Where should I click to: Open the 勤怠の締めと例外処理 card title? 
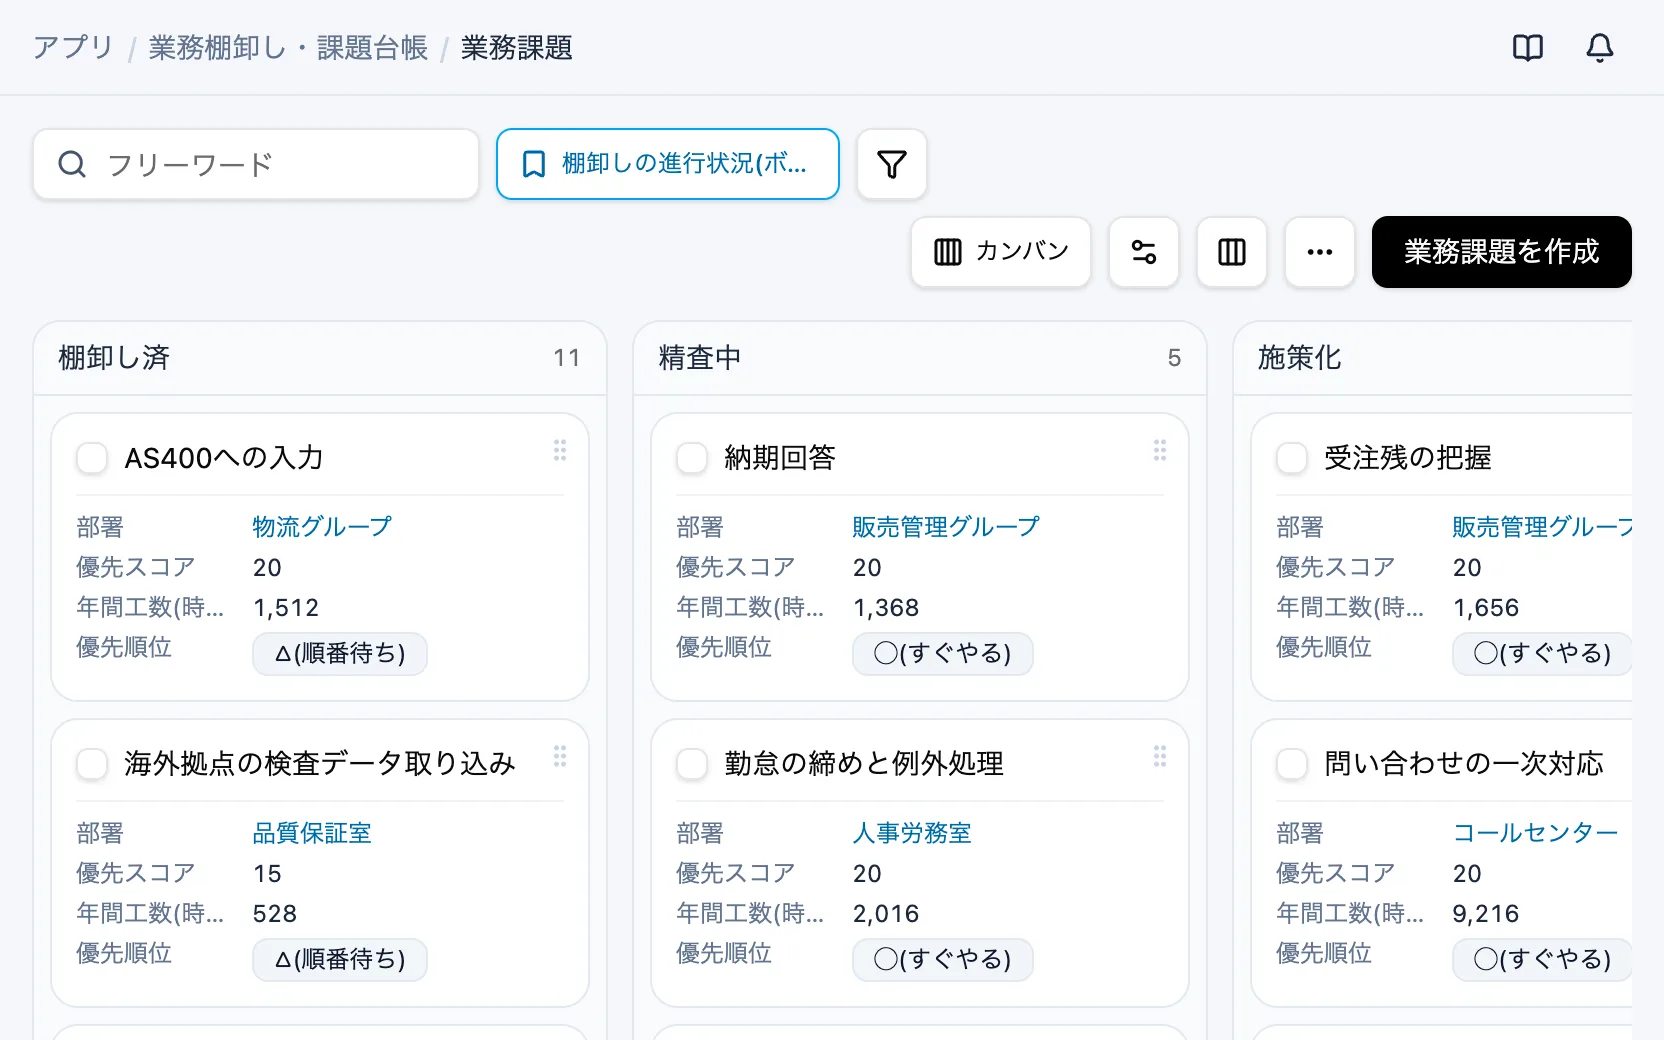[x=864, y=764]
